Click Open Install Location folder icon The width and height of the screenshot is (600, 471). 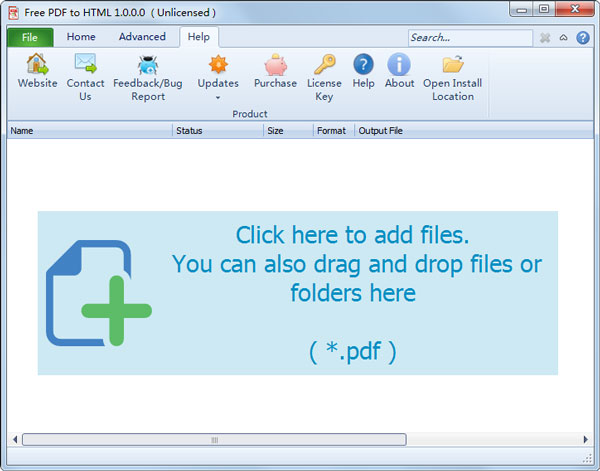pyautogui.click(x=453, y=64)
